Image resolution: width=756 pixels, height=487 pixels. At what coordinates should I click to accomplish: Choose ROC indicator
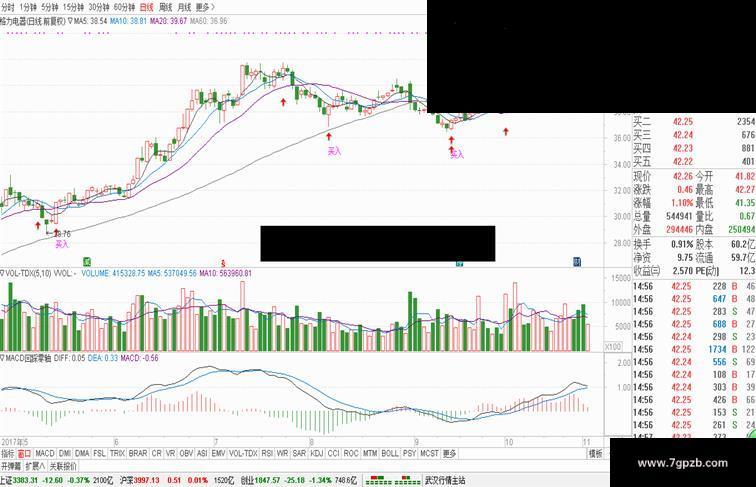click(351, 454)
